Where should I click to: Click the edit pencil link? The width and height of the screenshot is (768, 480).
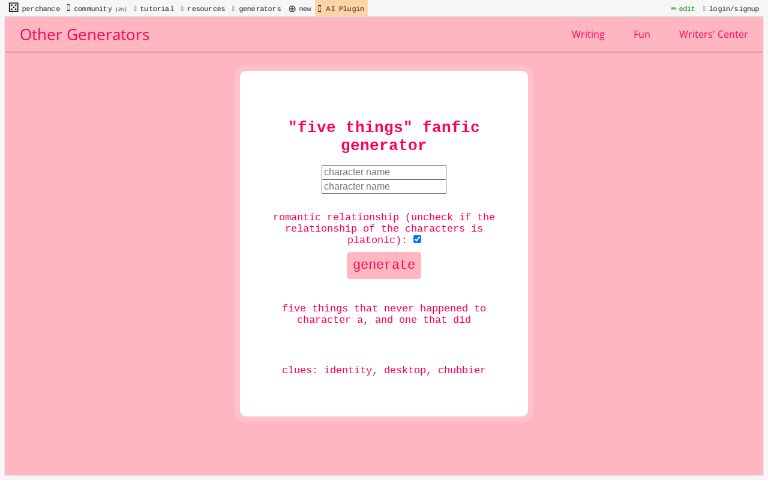[x=683, y=8]
